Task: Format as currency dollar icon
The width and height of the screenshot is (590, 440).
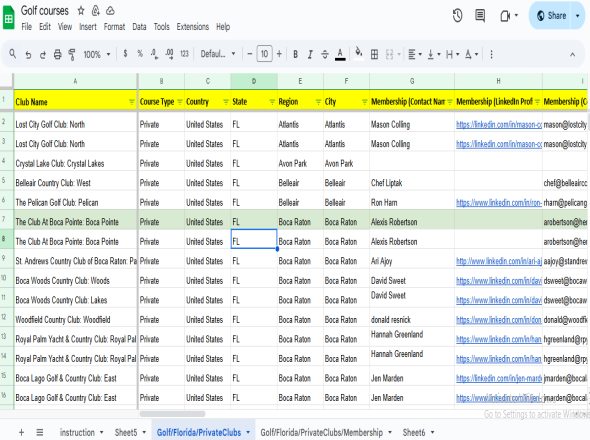Action: coord(125,54)
